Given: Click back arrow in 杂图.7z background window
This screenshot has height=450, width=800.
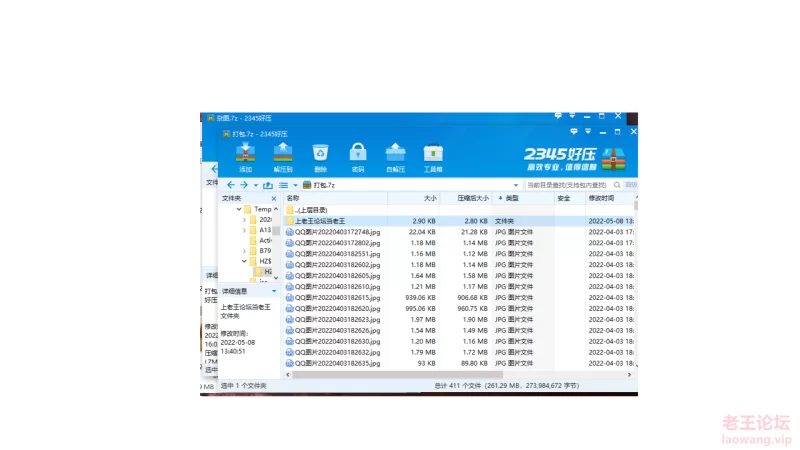Looking at the screenshot, I should click(214, 168).
